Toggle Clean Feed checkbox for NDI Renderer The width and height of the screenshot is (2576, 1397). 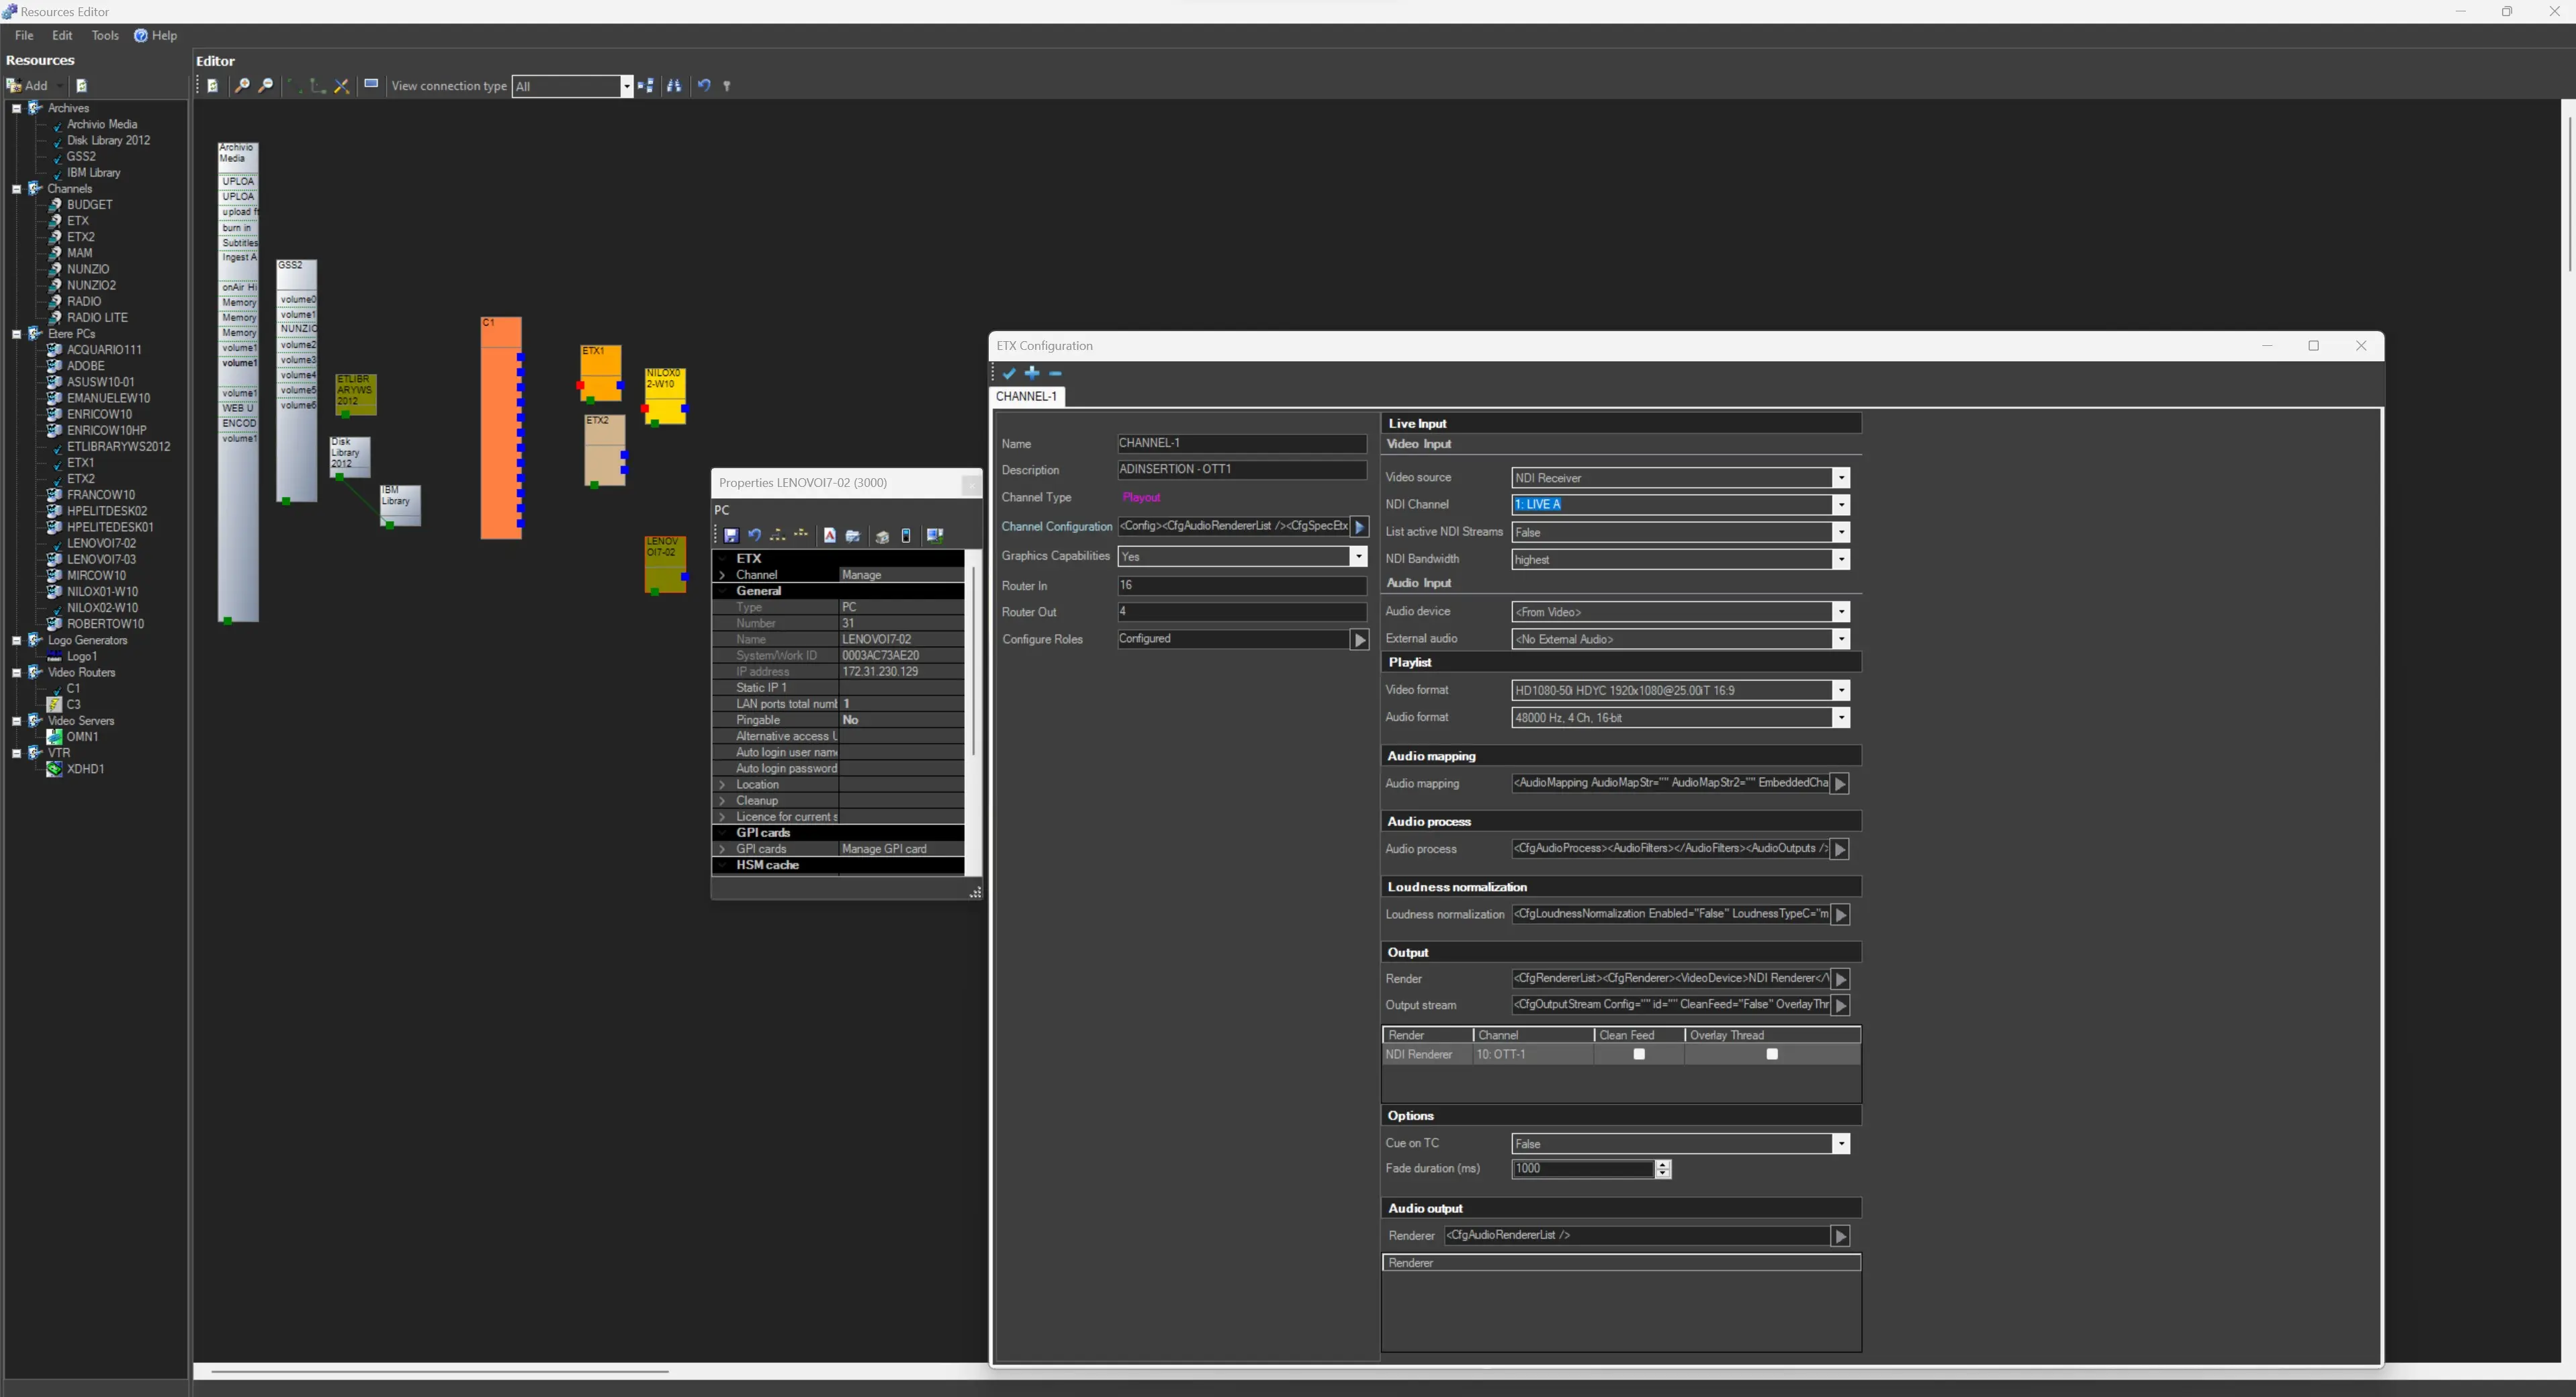pyautogui.click(x=1638, y=1055)
